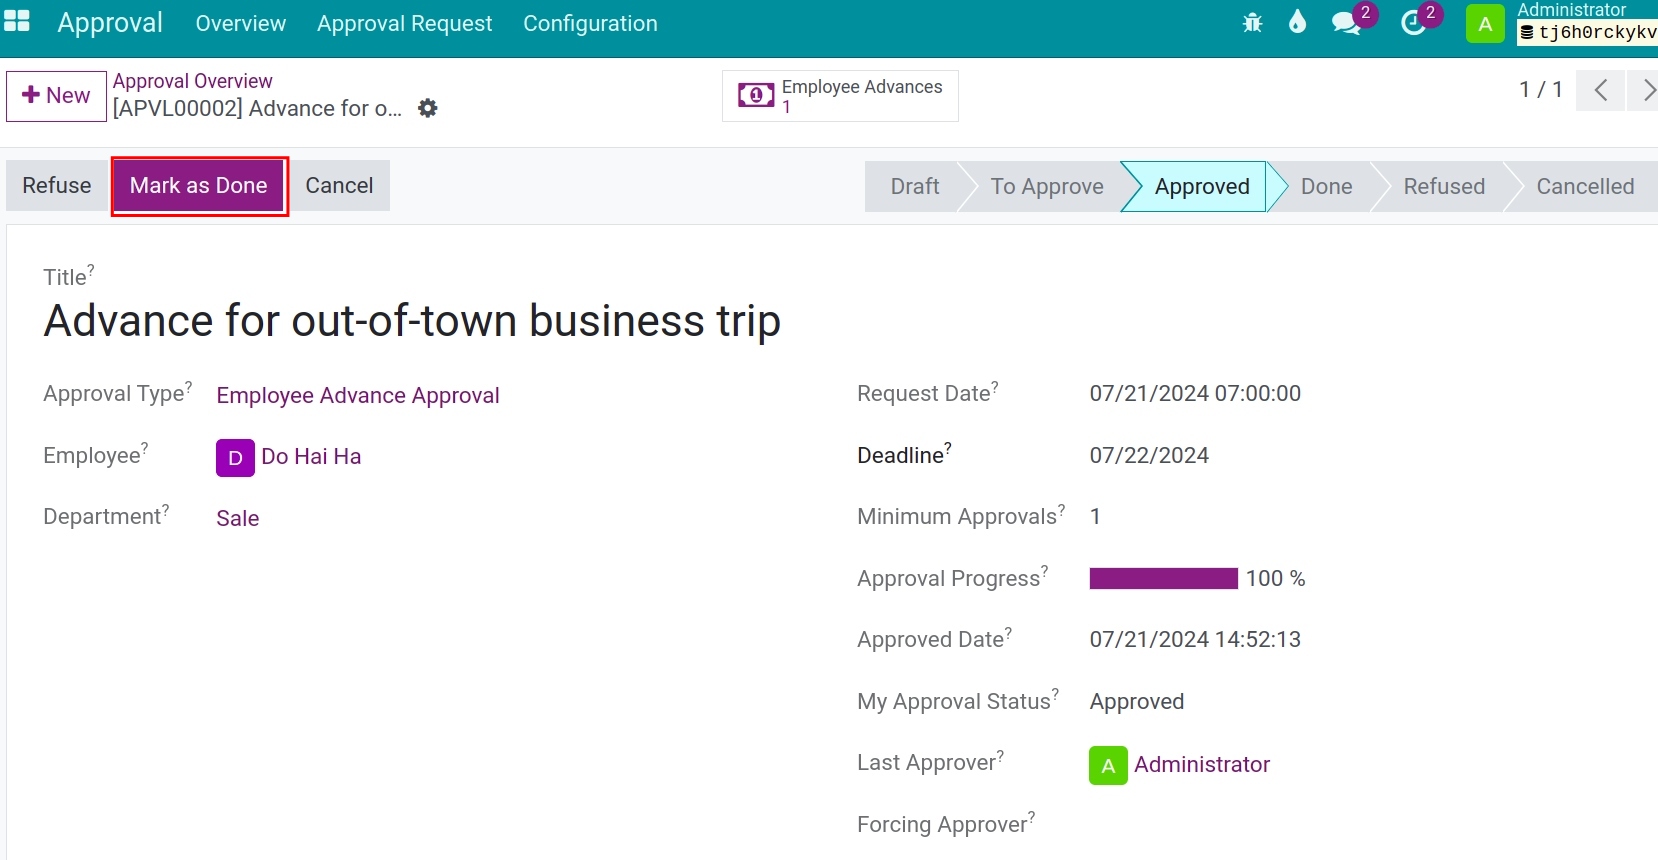Open conversations chat bubble icon

[1346, 23]
